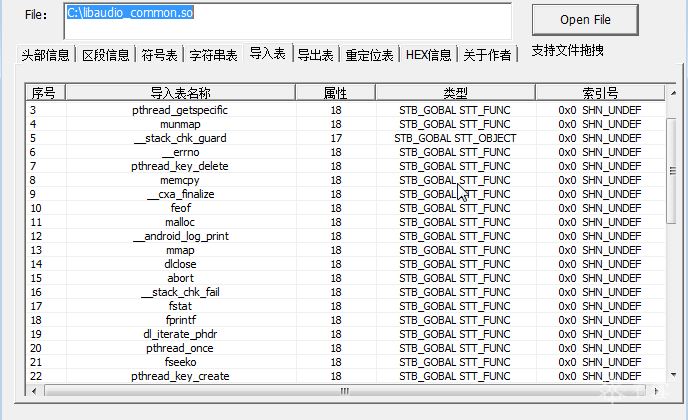Select the 导入表 tab
Viewport: 688px width, 420px height.
268,53
